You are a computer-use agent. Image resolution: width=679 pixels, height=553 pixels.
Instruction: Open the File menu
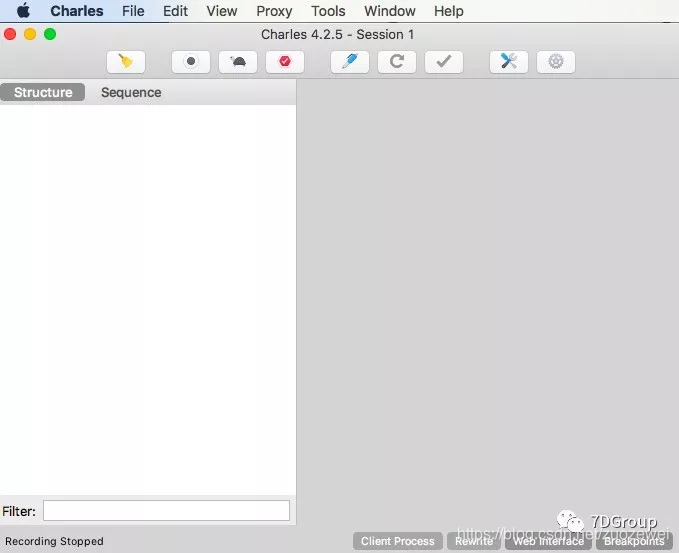click(x=133, y=11)
